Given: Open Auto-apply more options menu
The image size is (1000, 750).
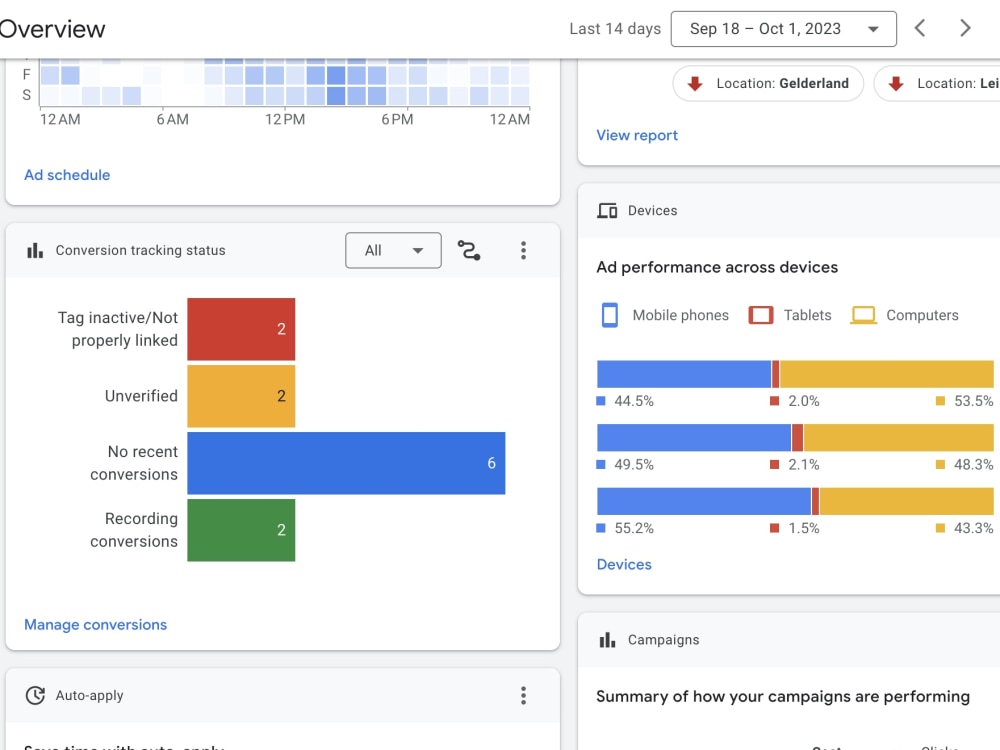Looking at the screenshot, I should tap(523, 695).
